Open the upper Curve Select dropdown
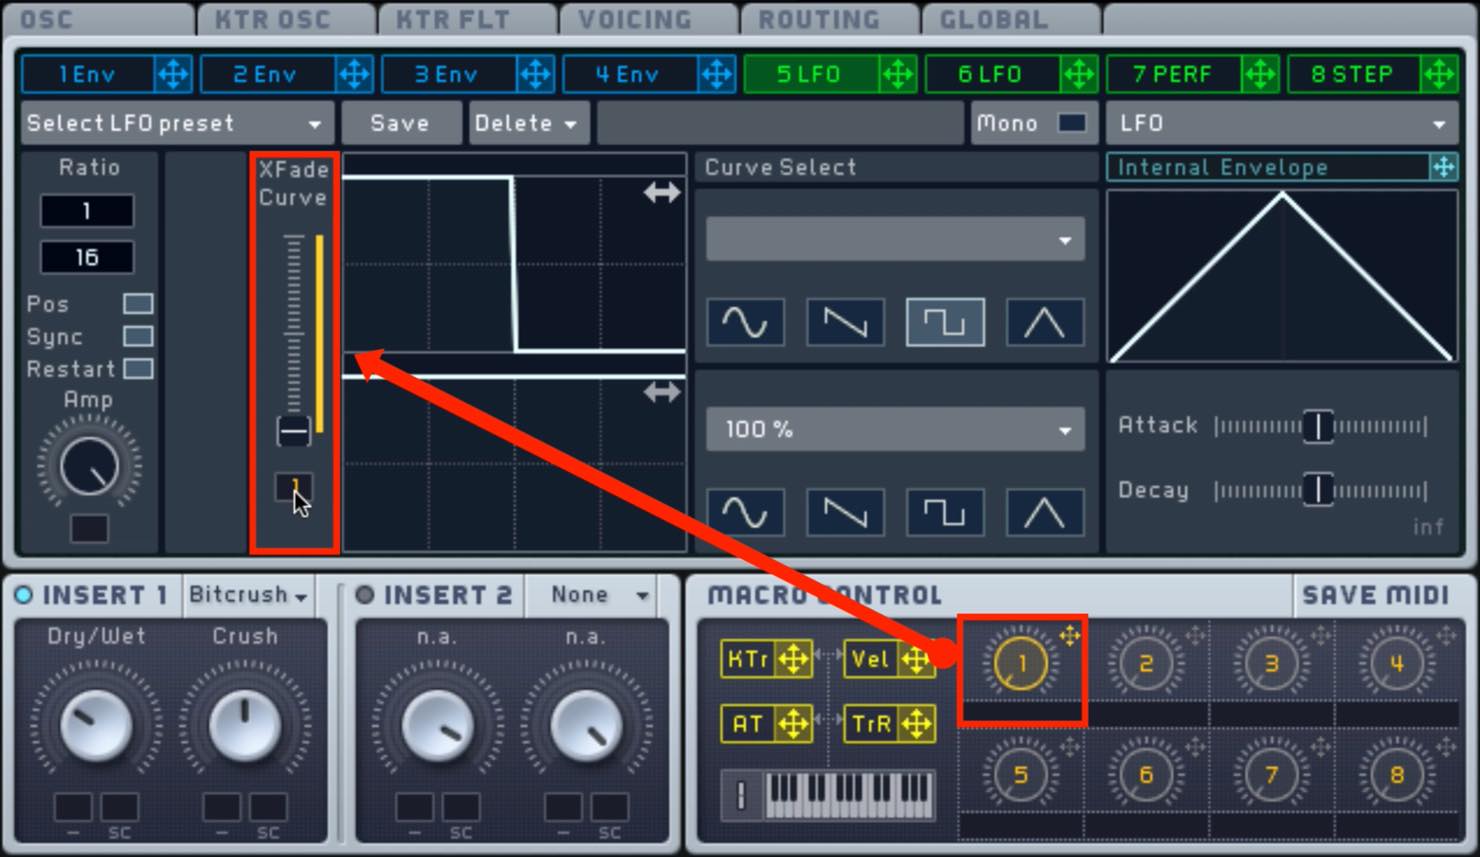The width and height of the screenshot is (1480, 857). pyautogui.click(x=896, y=240)
